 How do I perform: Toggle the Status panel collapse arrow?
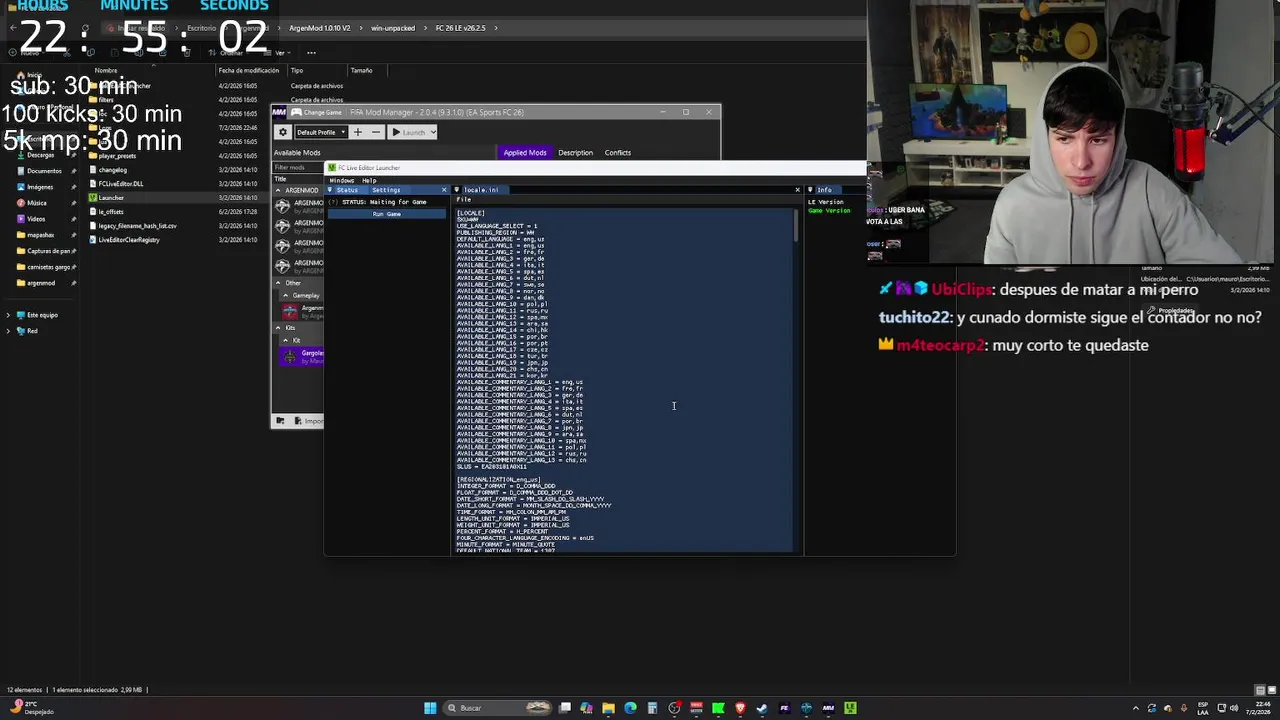click(331, 190)
